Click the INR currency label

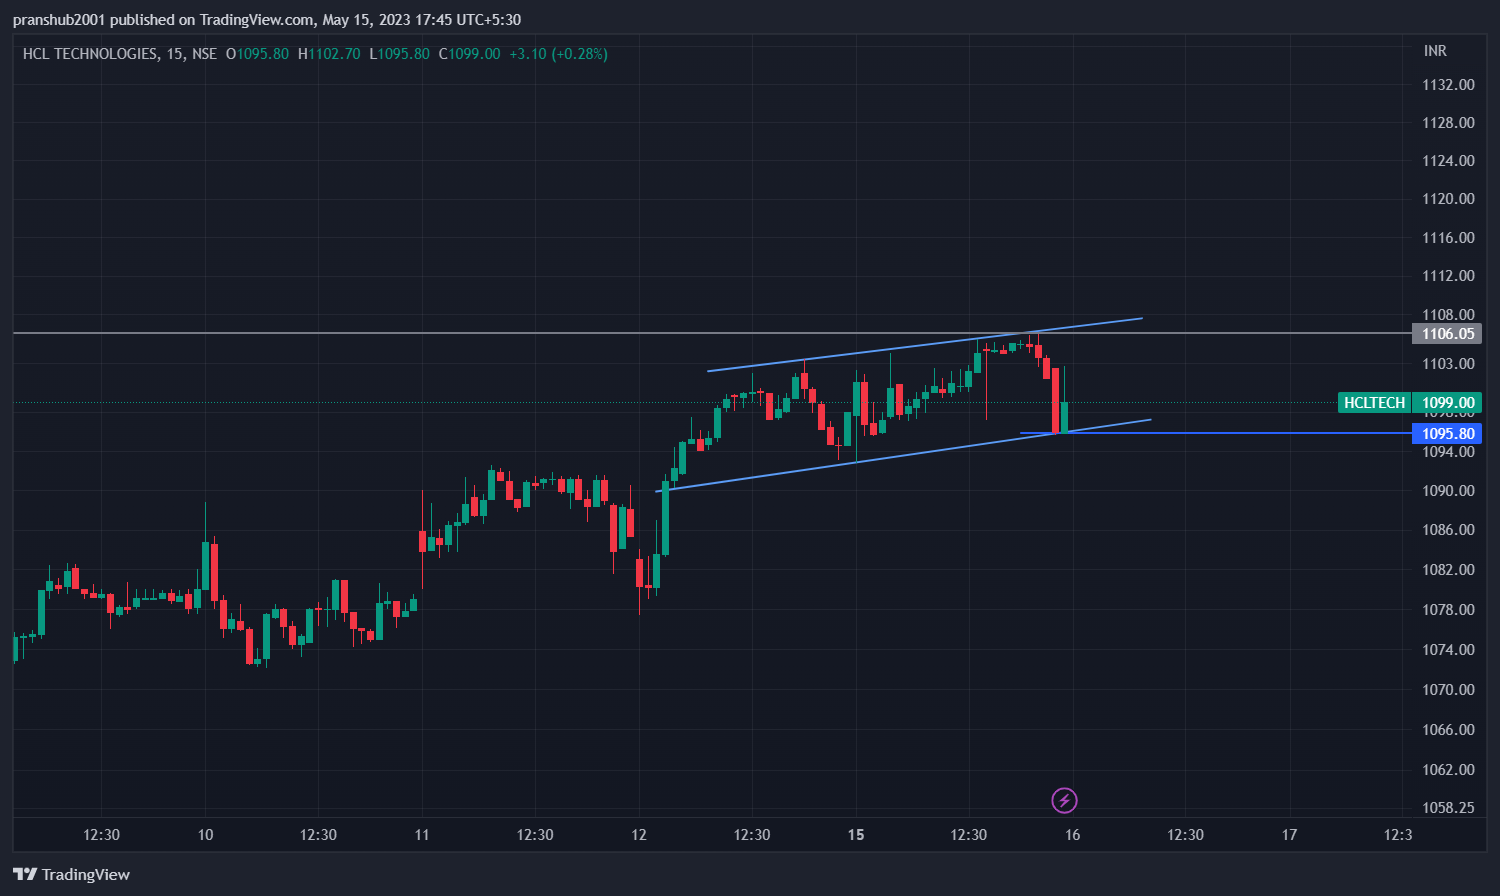(x=1435, y=50)
